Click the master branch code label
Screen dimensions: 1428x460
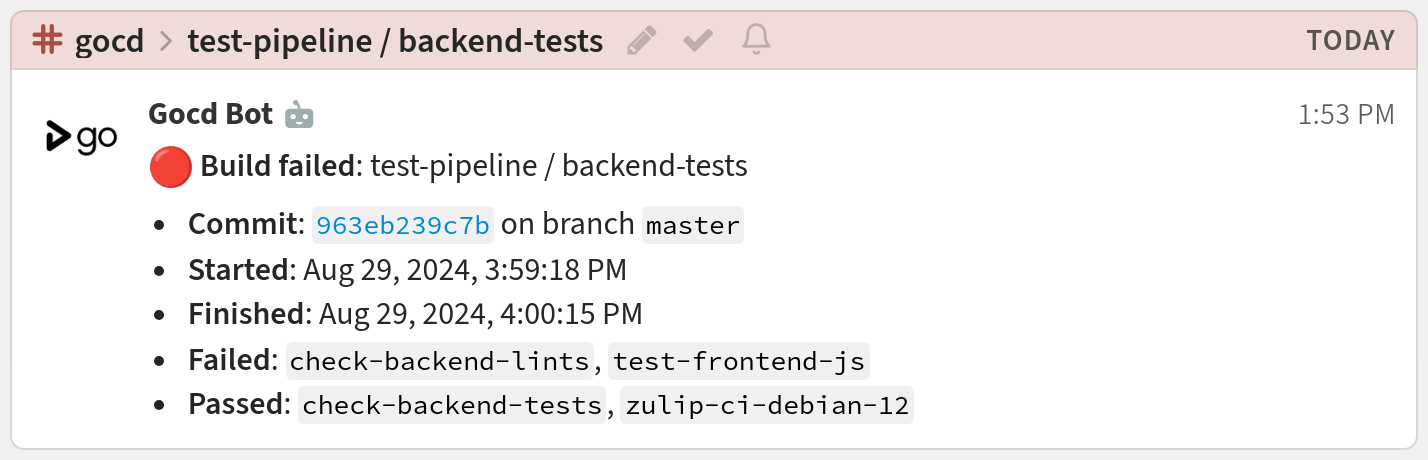[x=692, y=225]
